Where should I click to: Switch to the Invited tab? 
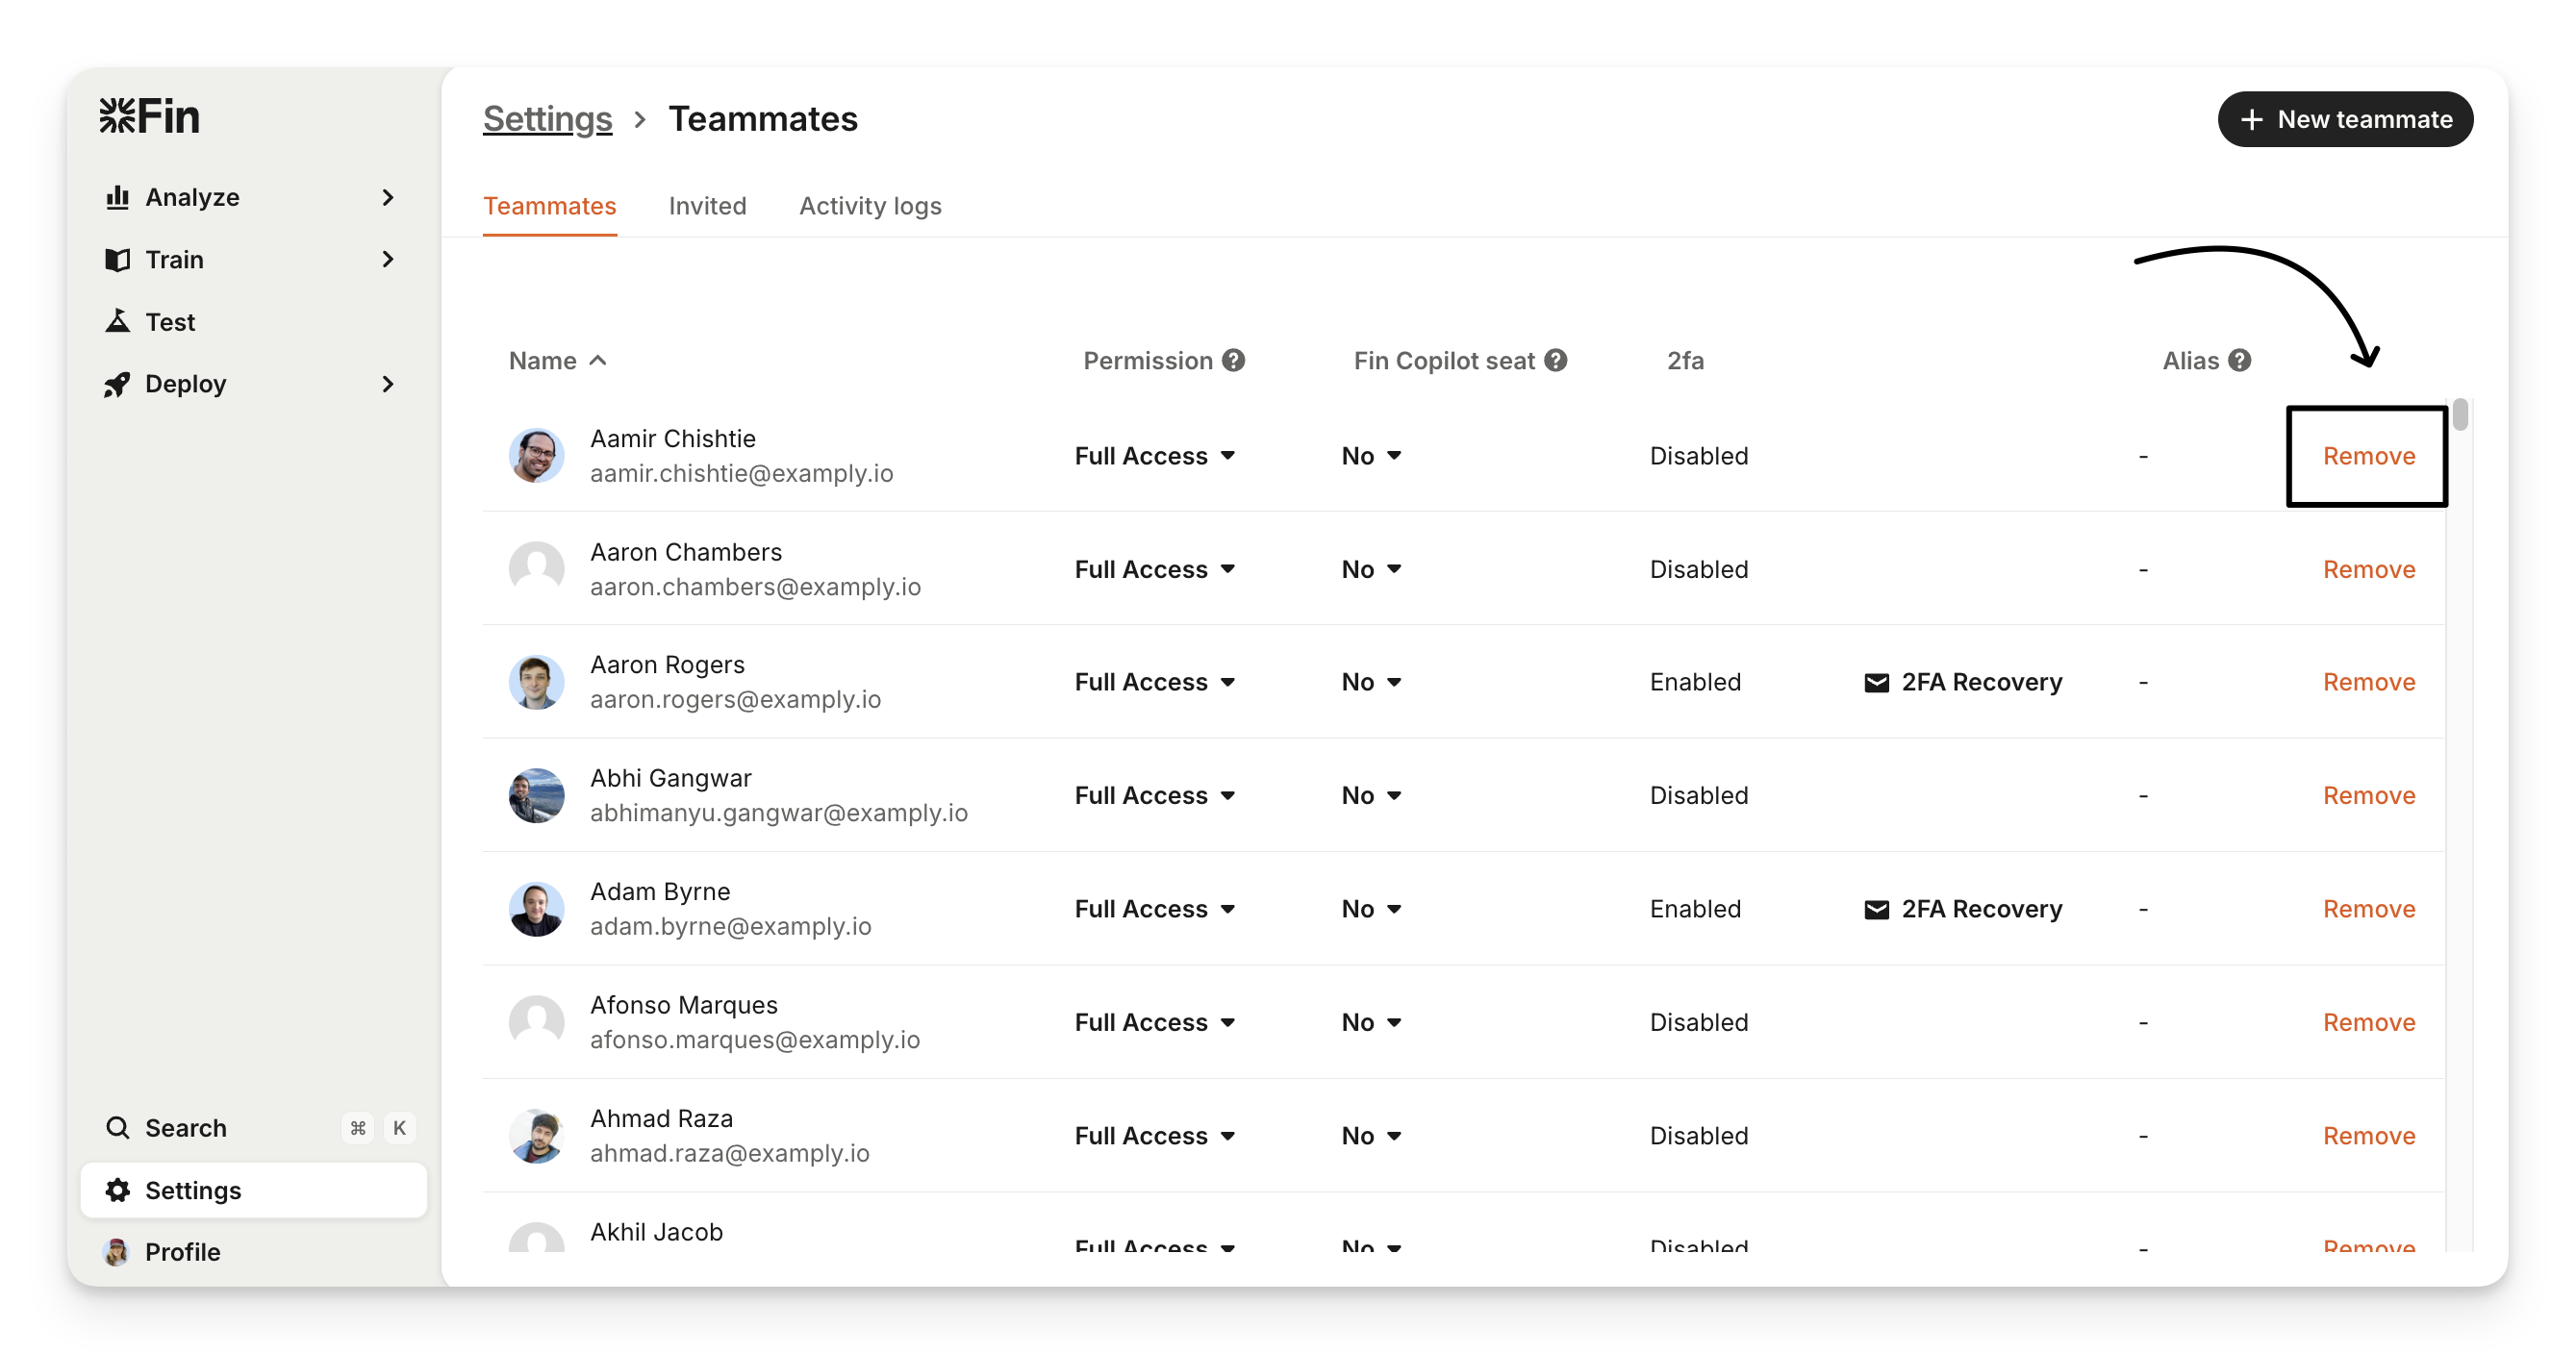(707, 206)
